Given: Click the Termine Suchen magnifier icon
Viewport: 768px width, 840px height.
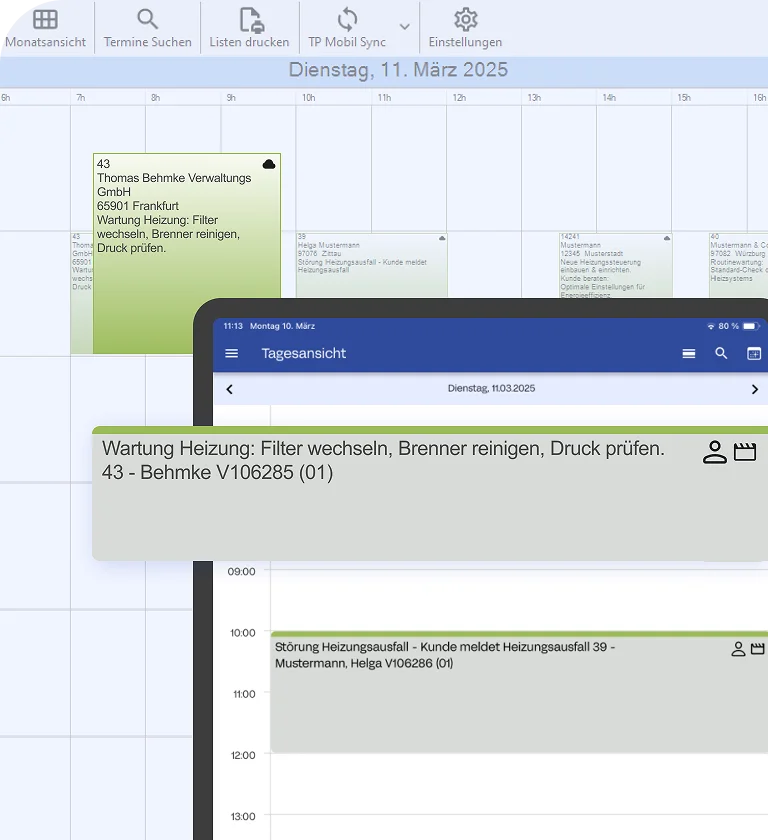Looking at the screenshot, I should coord(148,20).
